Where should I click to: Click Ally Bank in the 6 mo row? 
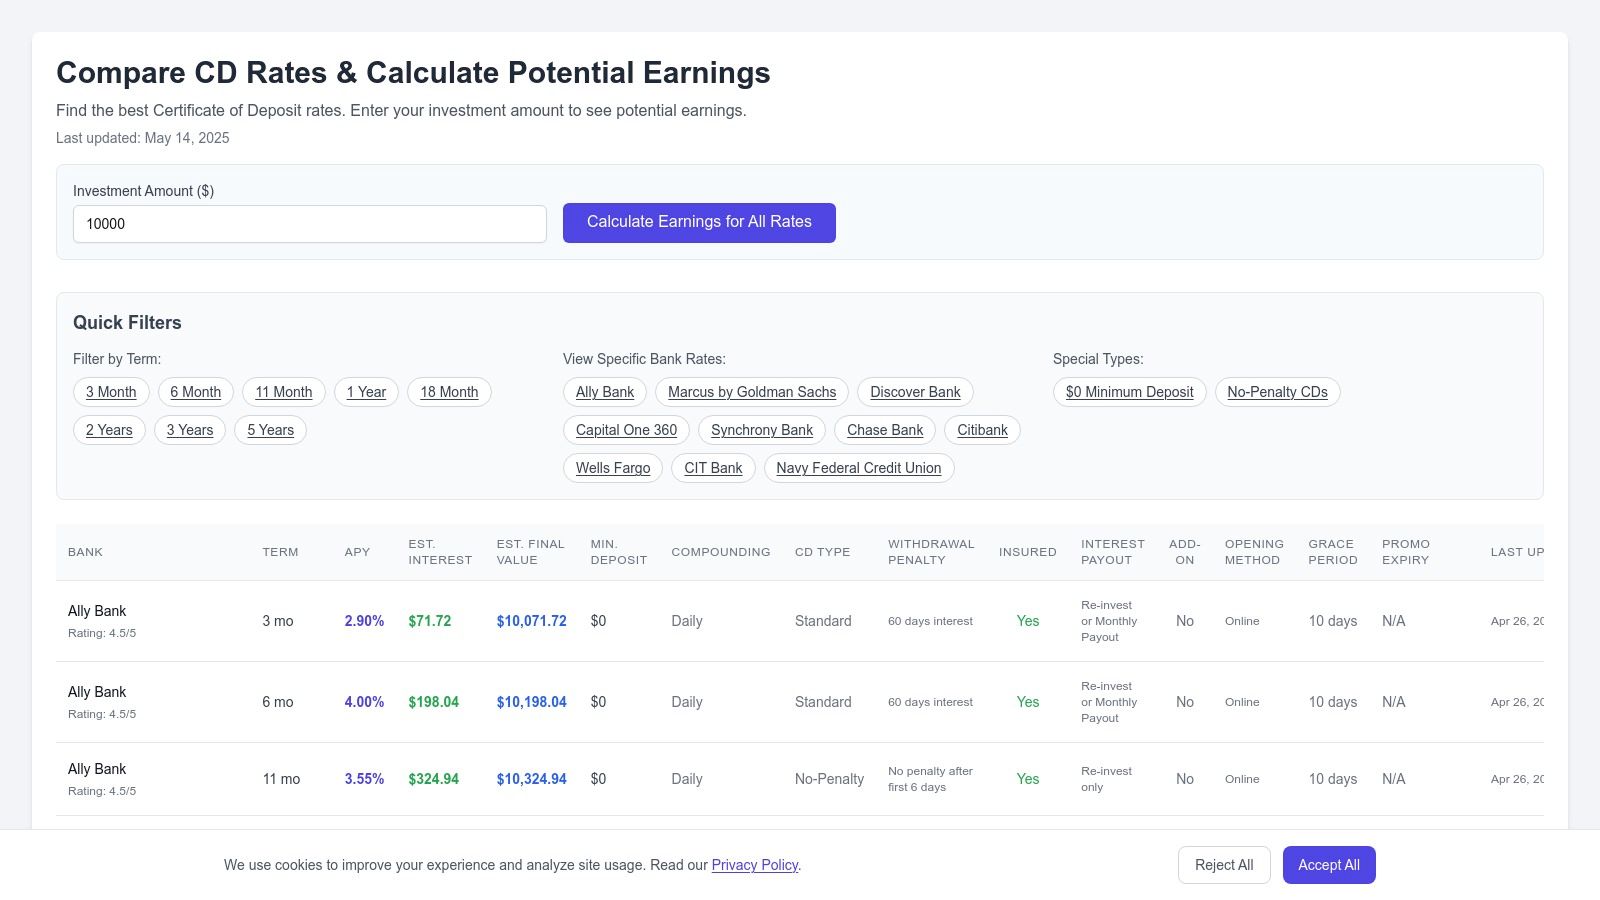97,692
